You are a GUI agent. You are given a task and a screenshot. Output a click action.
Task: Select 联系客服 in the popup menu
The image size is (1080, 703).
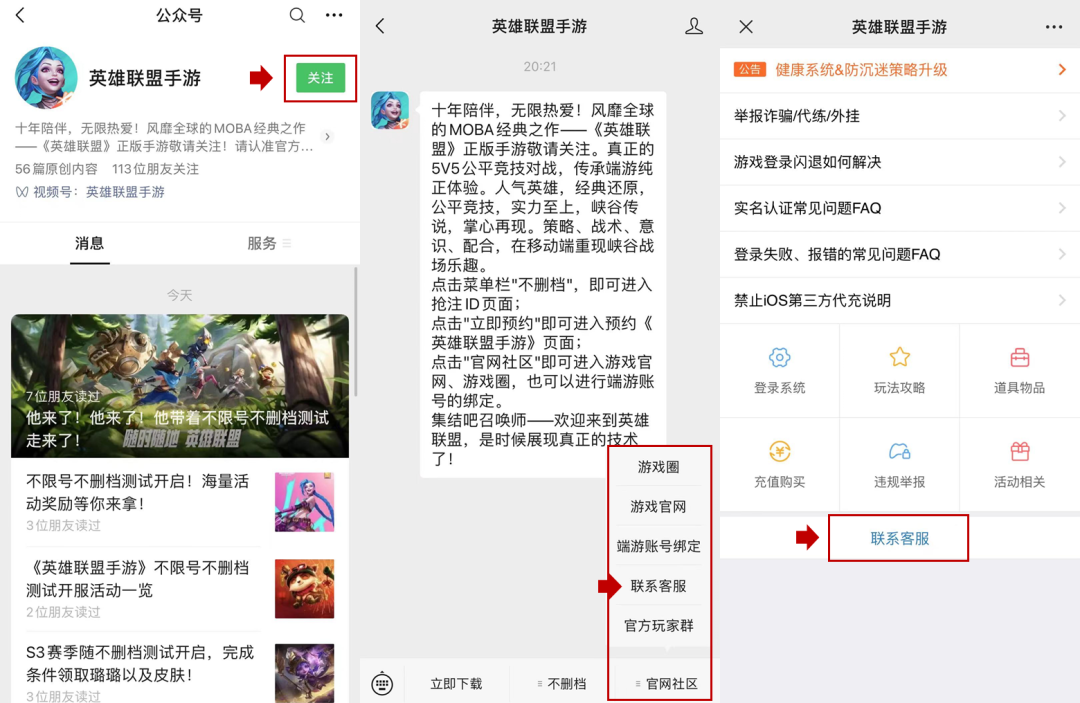point(658,586)
